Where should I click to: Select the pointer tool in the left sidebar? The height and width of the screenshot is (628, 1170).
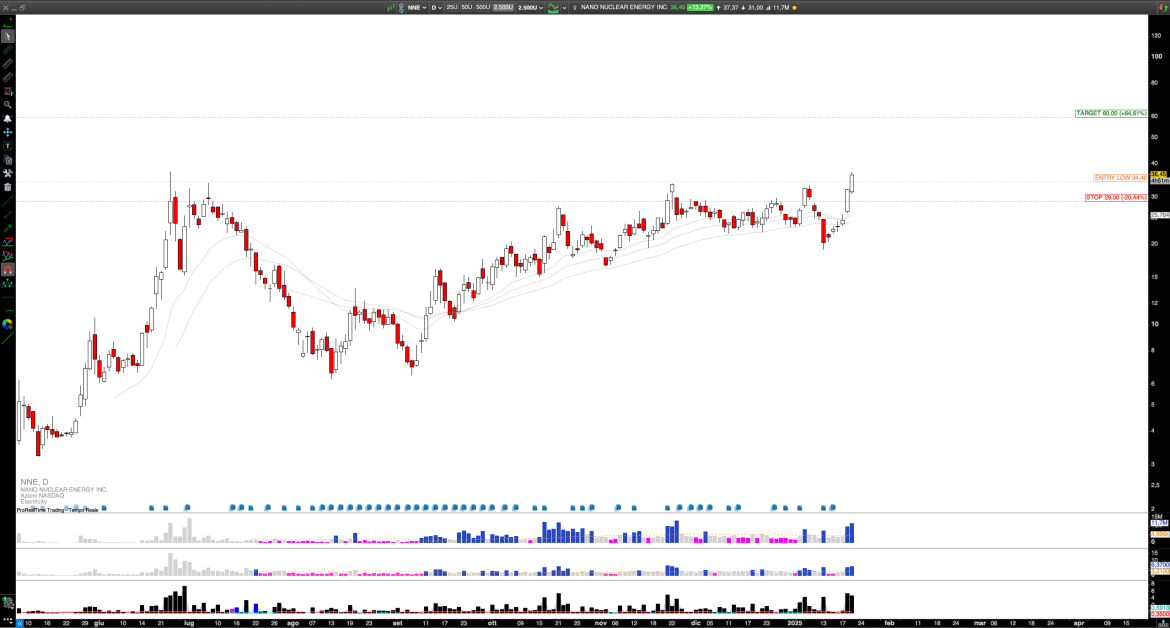[x=6, y=37]
